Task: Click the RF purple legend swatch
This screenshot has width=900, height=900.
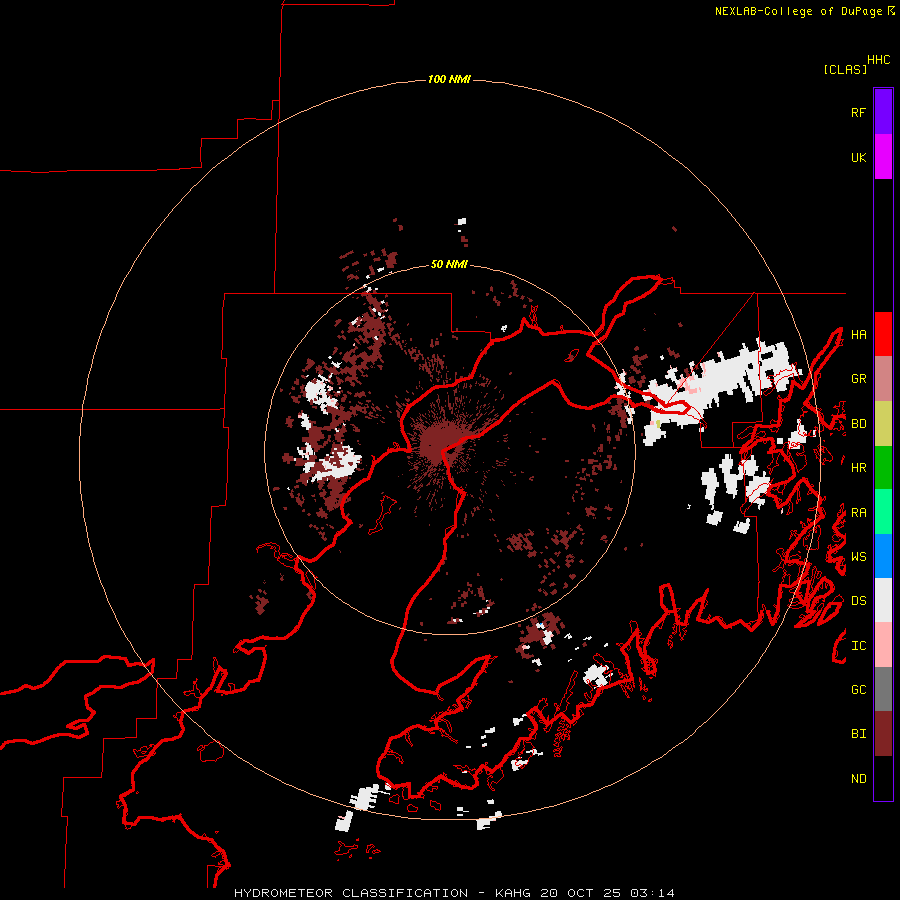Action: tap(883, 112)
